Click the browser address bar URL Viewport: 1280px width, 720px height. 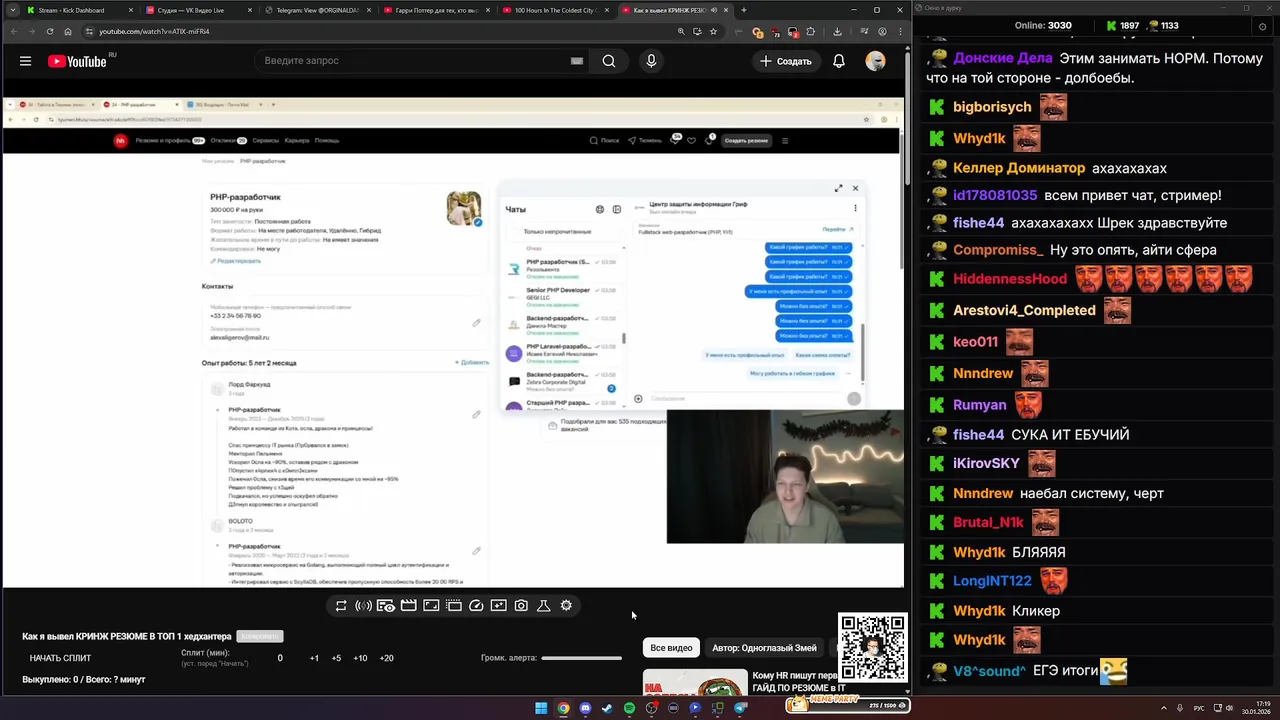[154, 31]
